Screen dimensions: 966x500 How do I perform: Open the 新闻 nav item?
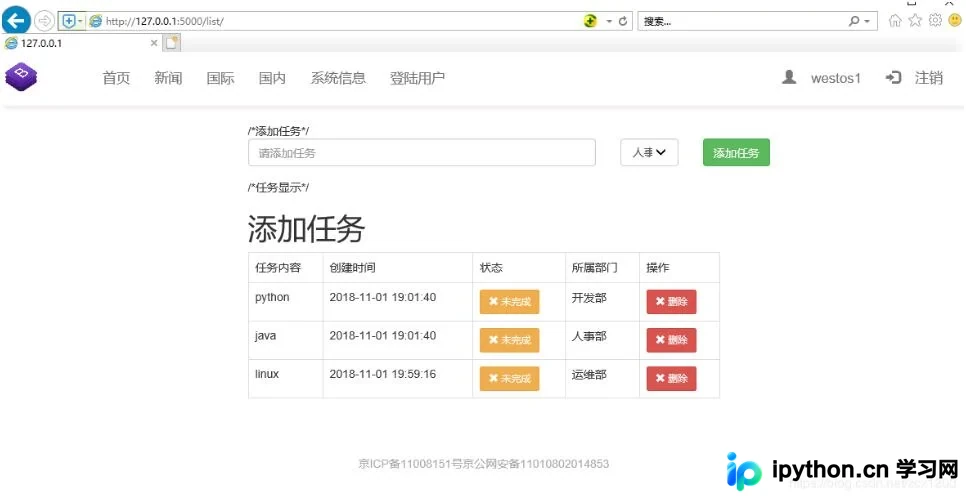[168, 78]
